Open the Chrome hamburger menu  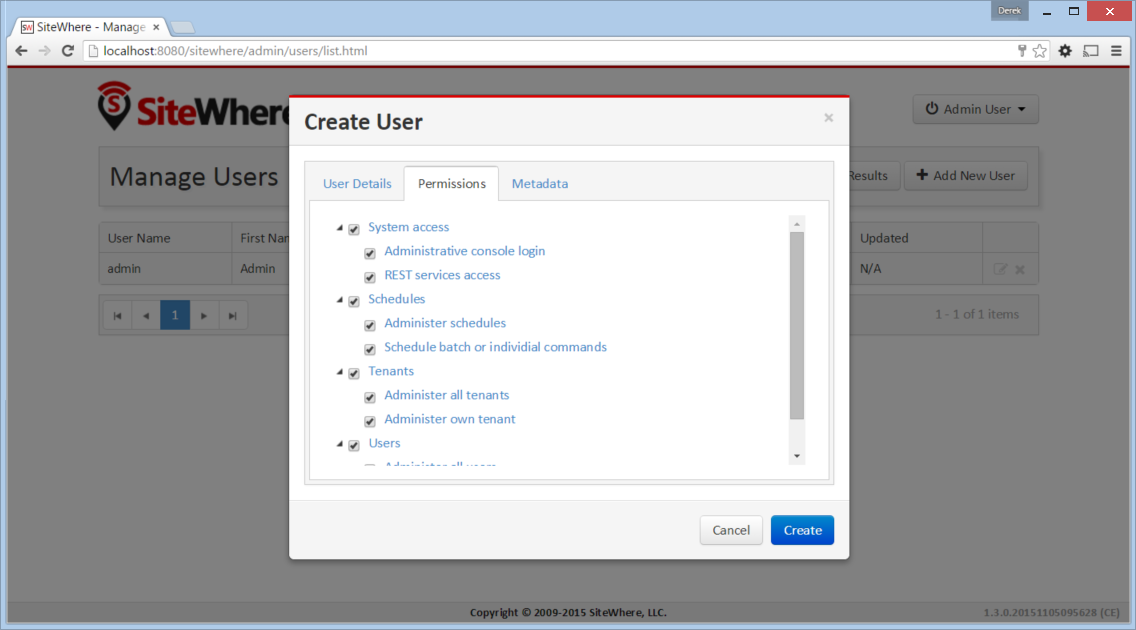(1116, 51)
